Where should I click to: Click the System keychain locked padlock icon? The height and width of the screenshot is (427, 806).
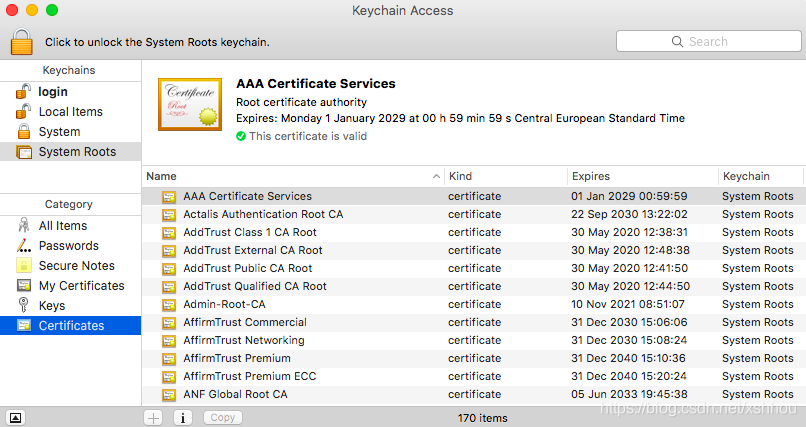coord(24,132)
